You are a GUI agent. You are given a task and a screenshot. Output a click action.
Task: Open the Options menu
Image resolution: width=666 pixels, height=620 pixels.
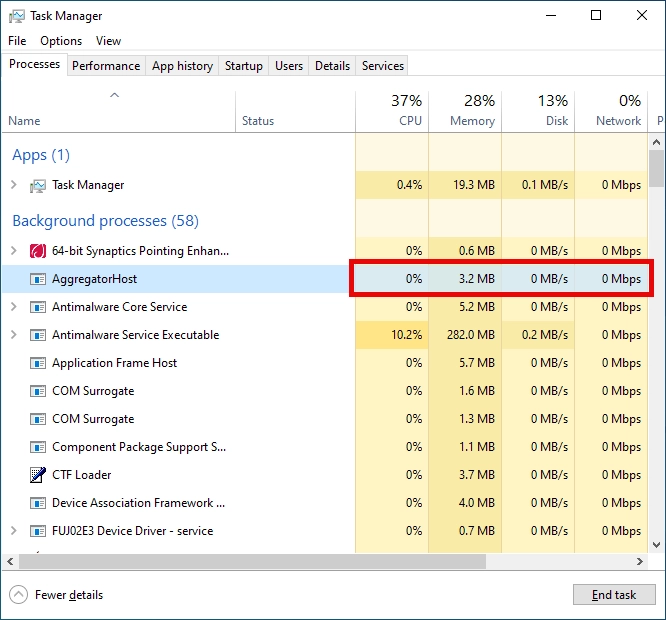tap(61, 41)
